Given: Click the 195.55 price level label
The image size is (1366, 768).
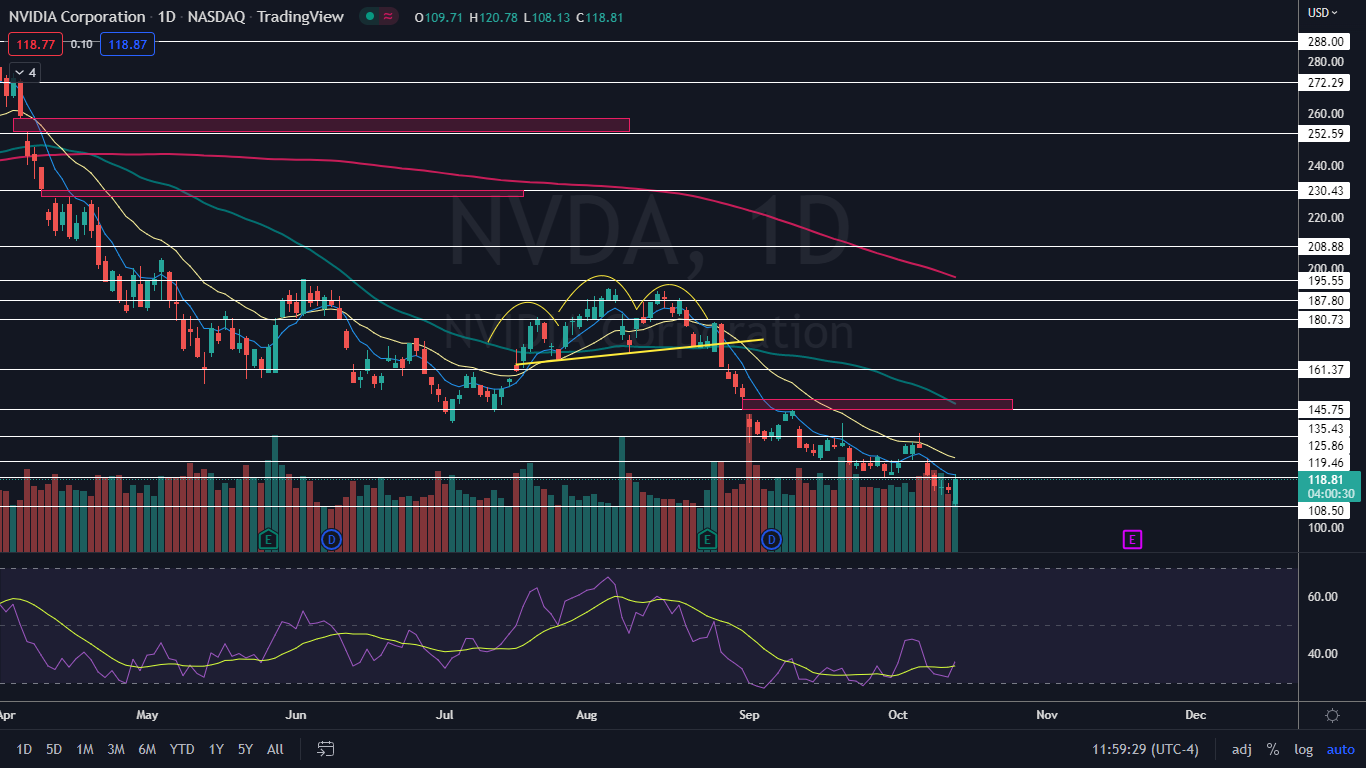Looking at the screenshot, I should pyautogui.click(x=1325, y=281).
